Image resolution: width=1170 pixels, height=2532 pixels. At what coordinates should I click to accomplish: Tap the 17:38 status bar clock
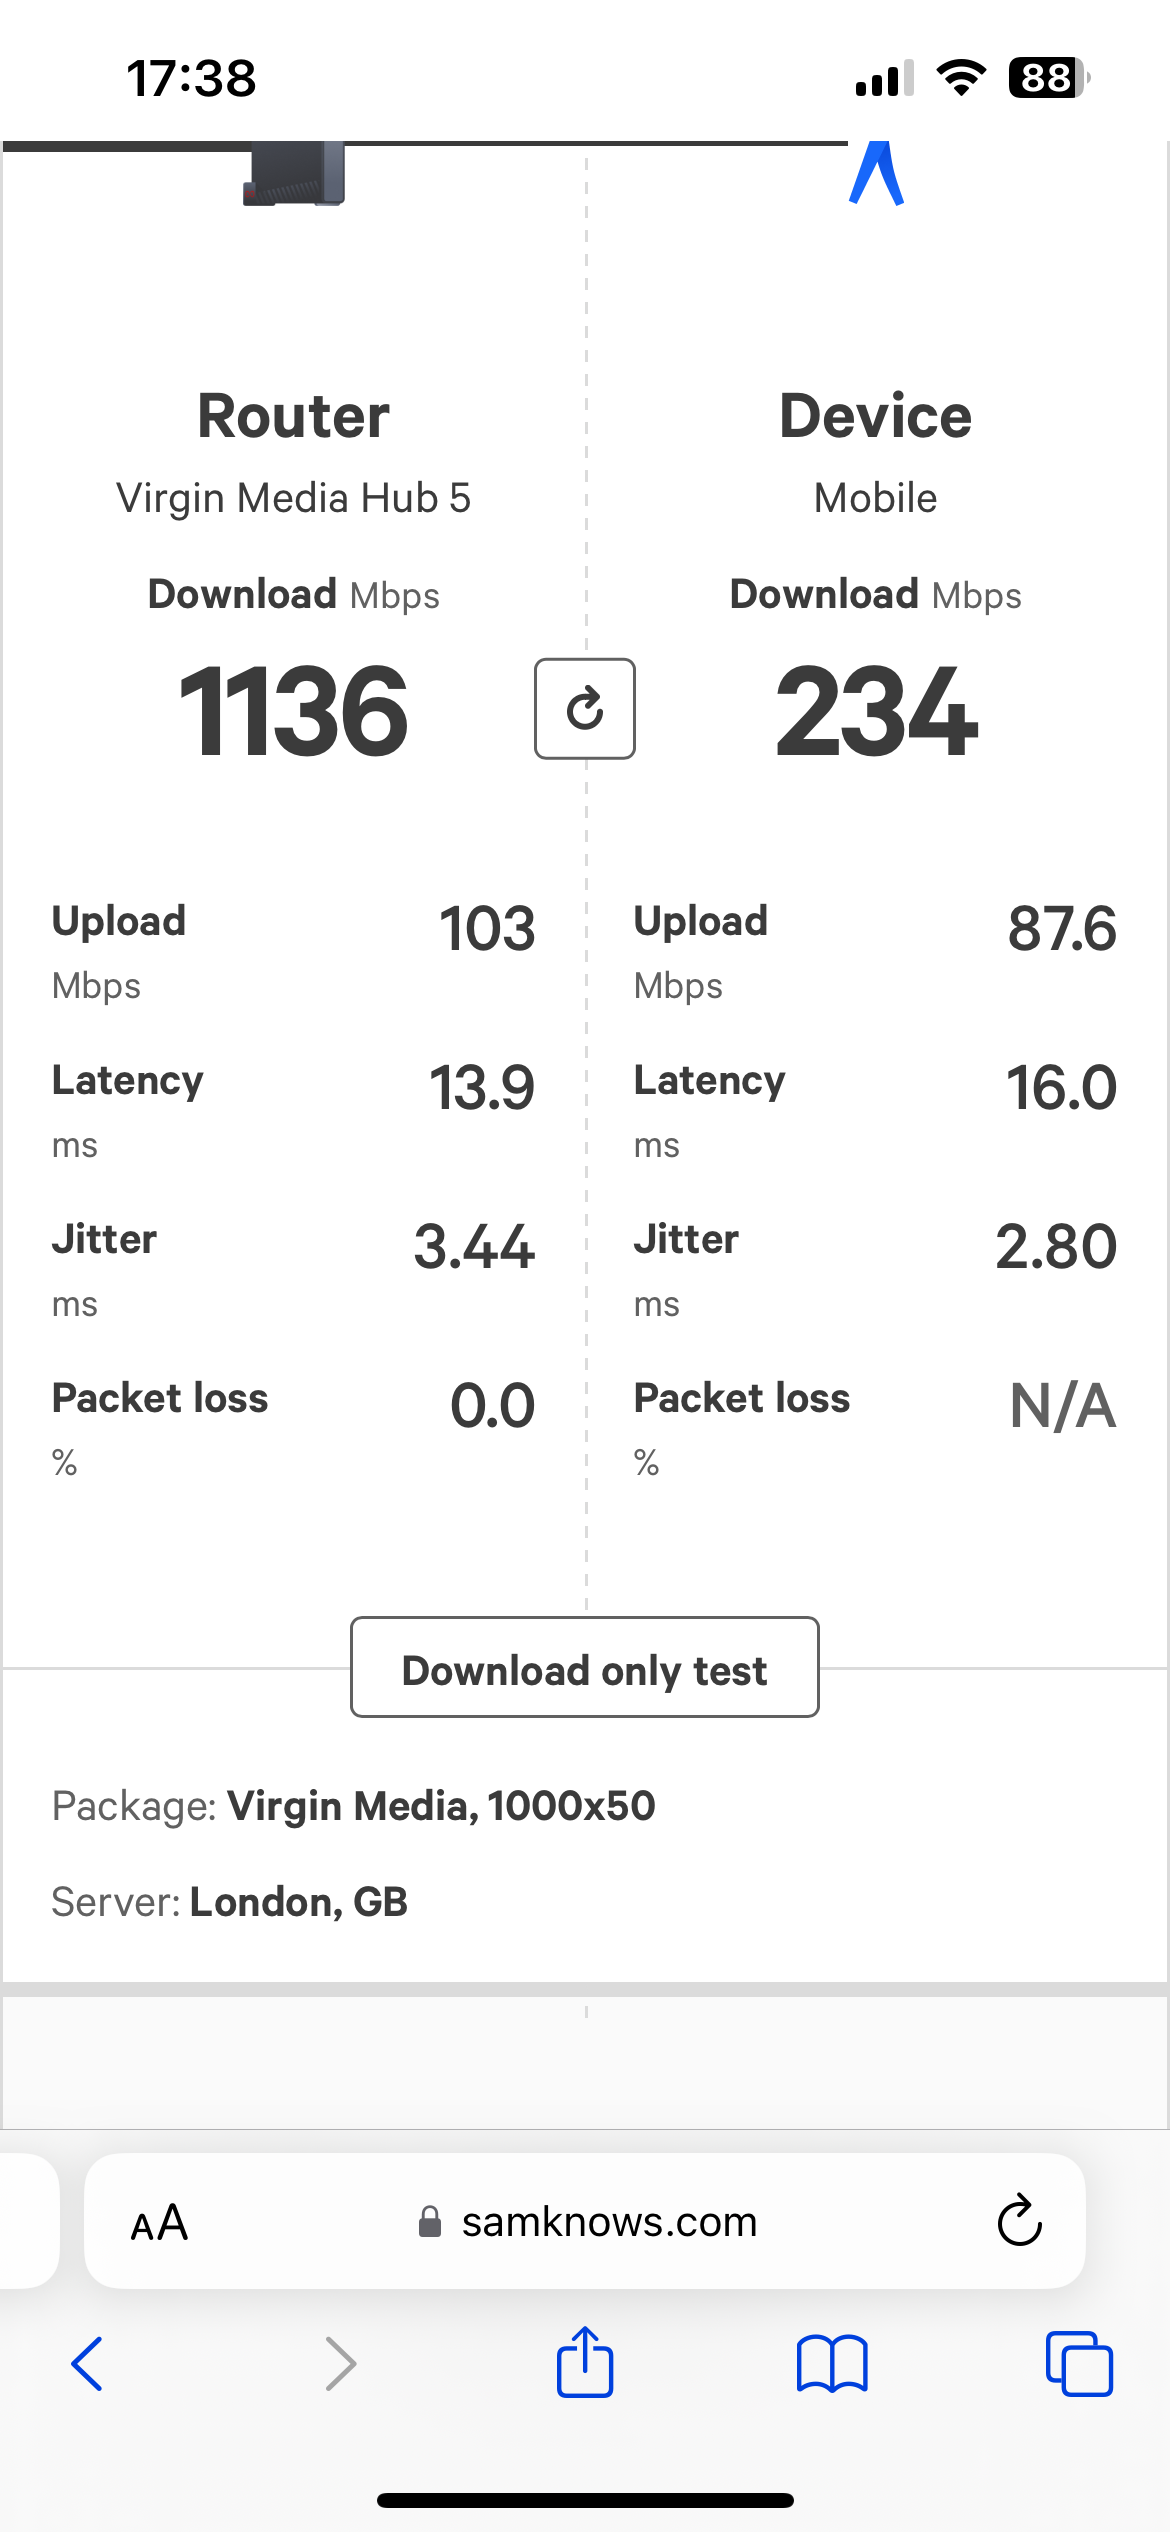coord(191,78)
